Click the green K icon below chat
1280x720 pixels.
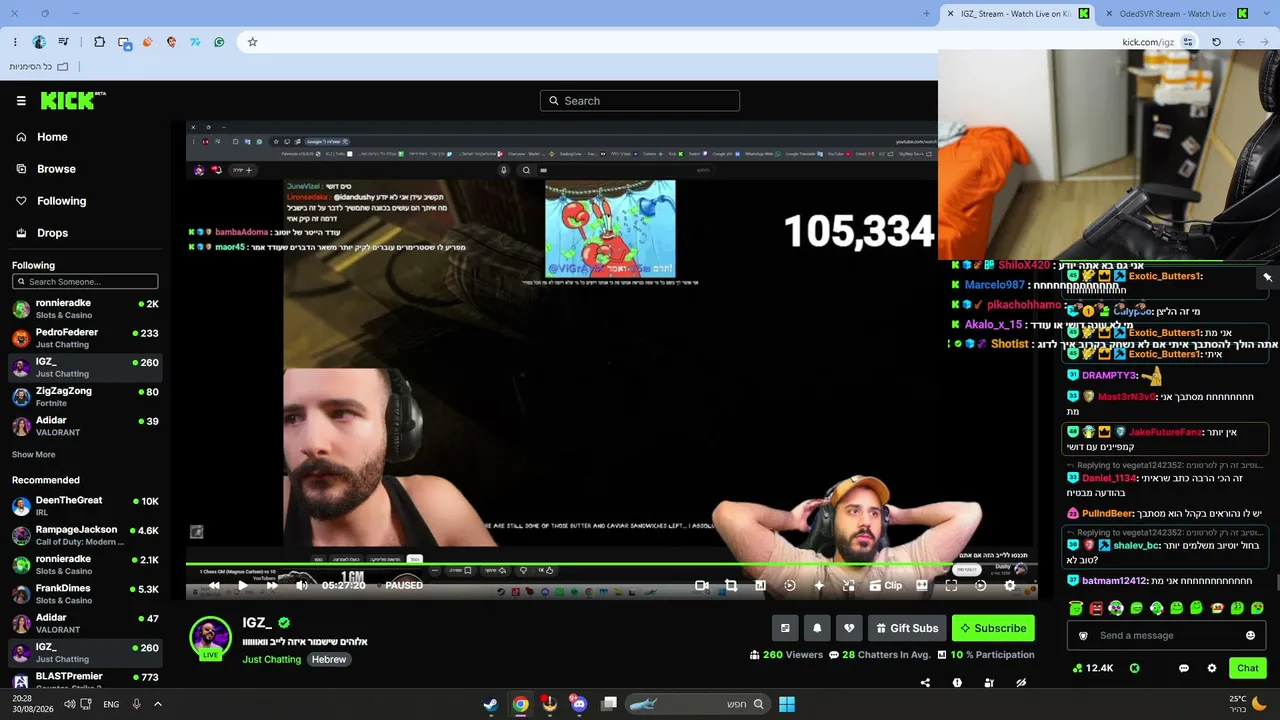[x=1135, y=668]
